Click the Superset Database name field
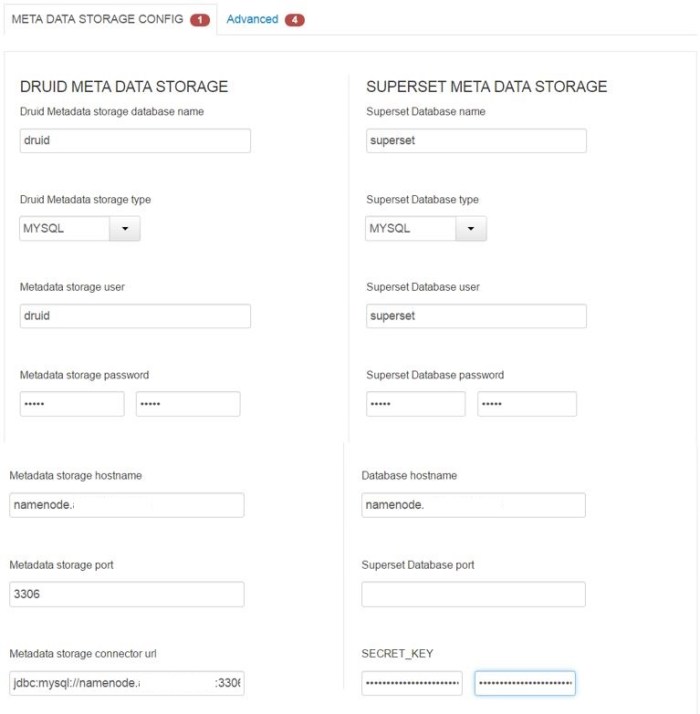Viewport: 700px width, 714px height. click(x=476, y=141)
